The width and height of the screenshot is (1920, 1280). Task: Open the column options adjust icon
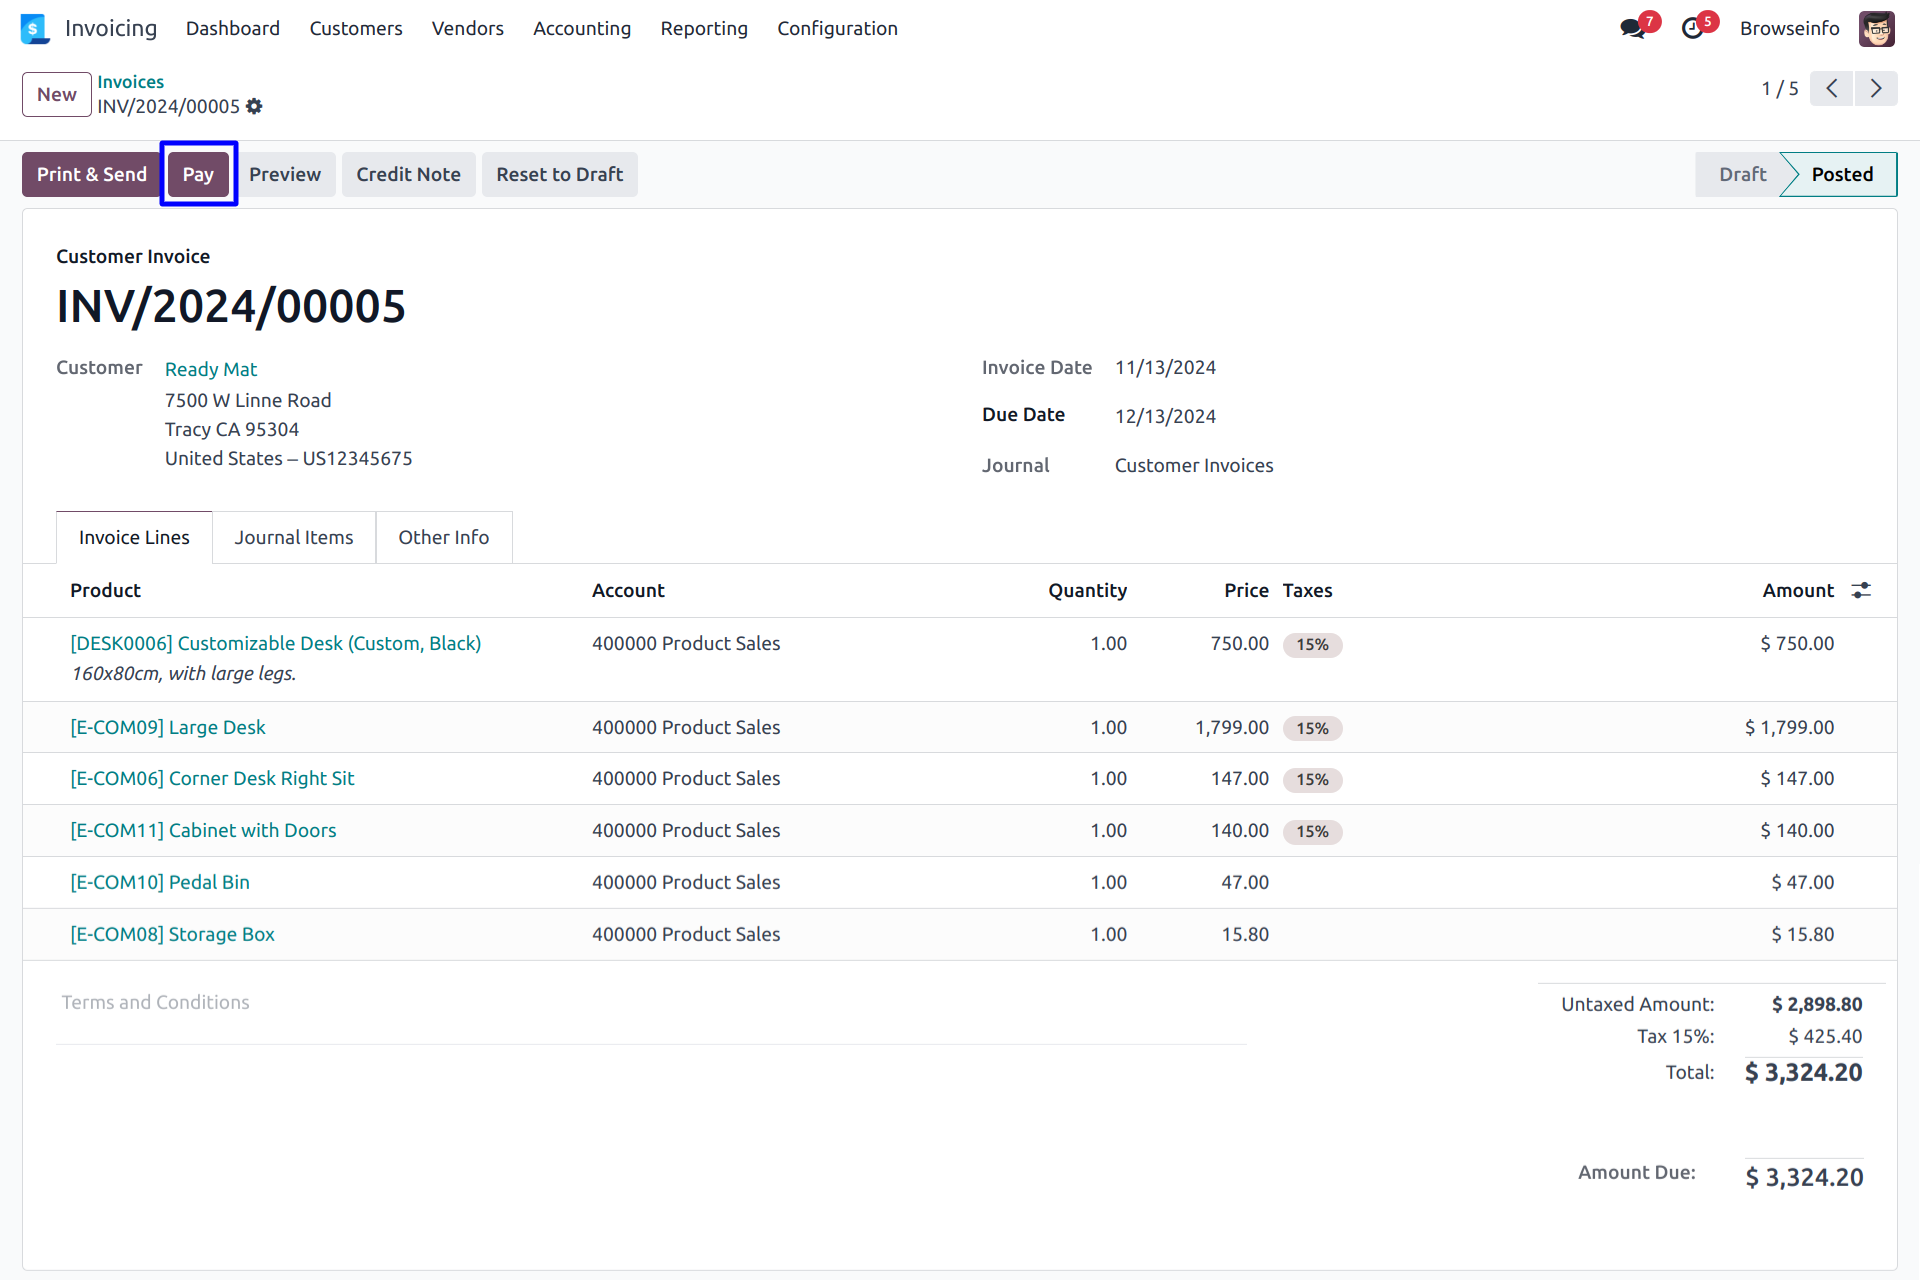tap(1860, 591)
